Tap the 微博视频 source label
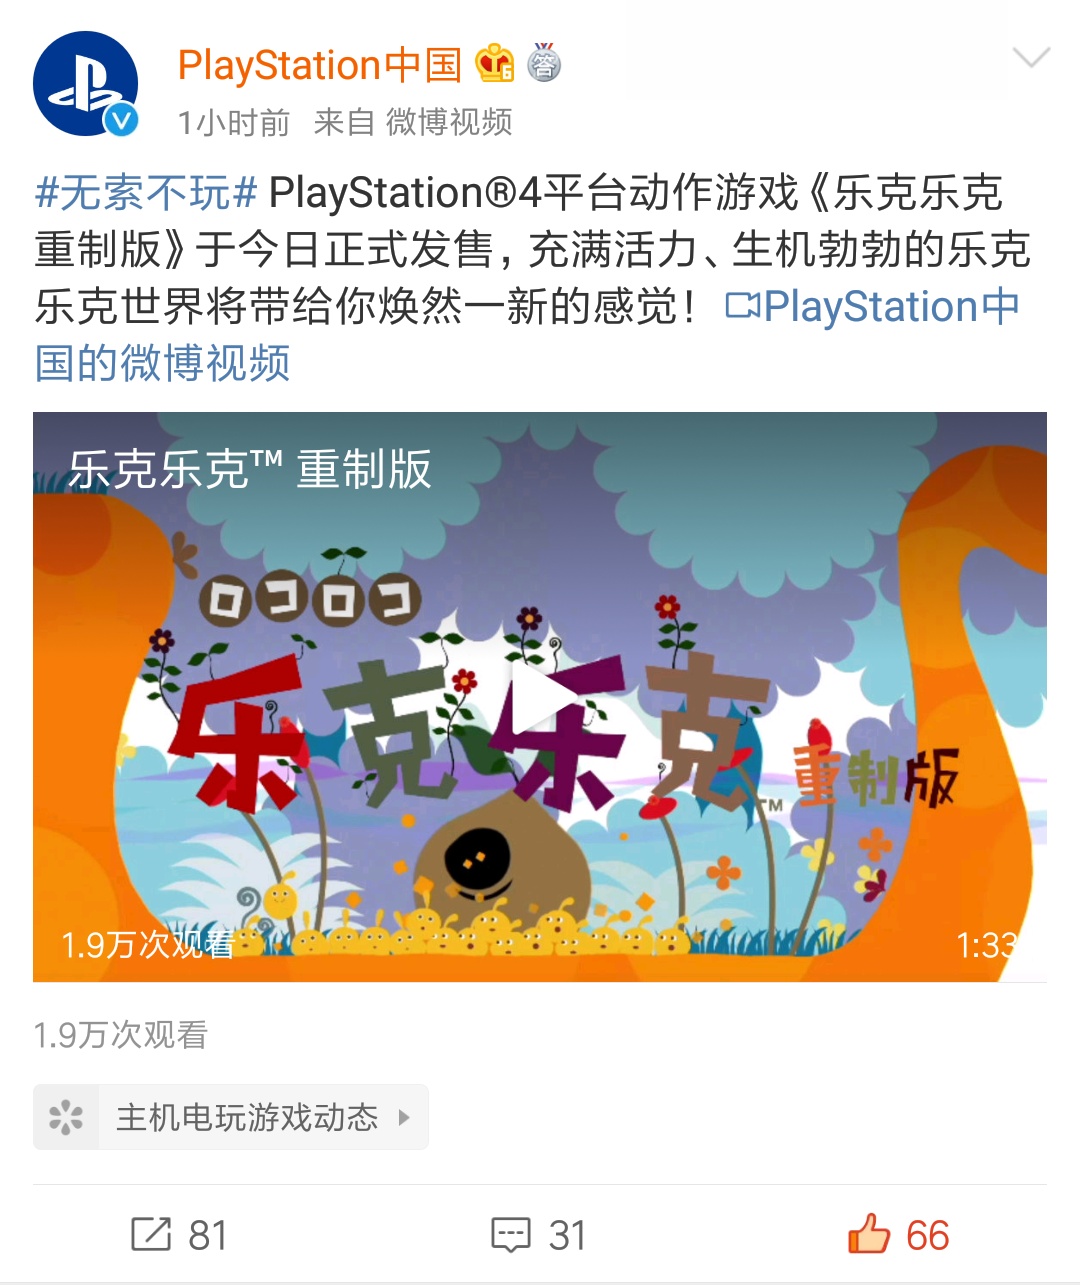Viewport: 1080px width, 1285px height. click(x=449, y=122)
